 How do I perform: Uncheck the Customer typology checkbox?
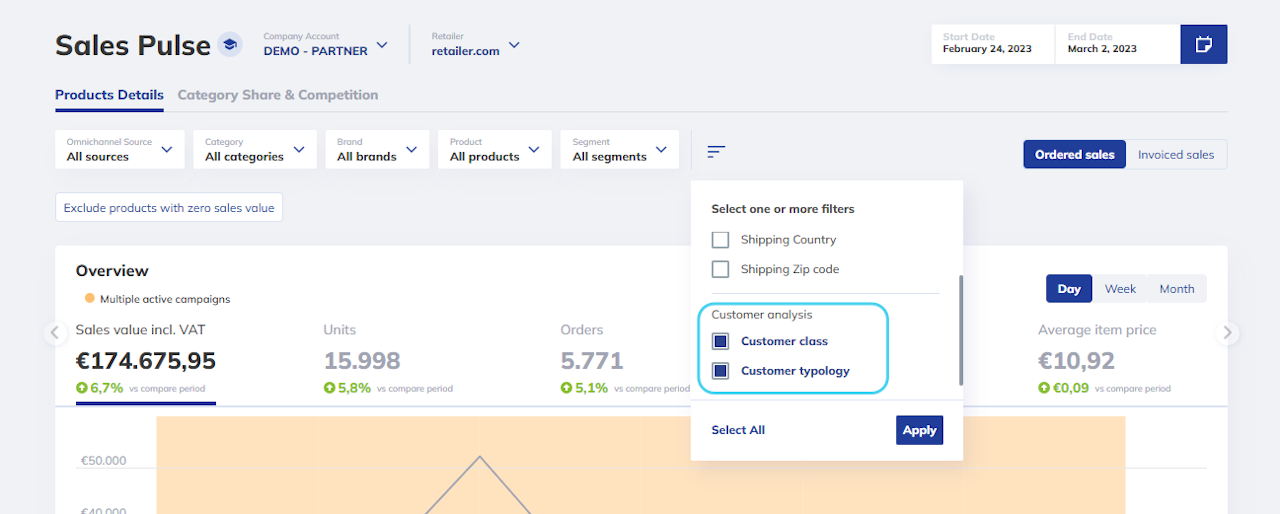pyautogui.click(x=720, y=371)
